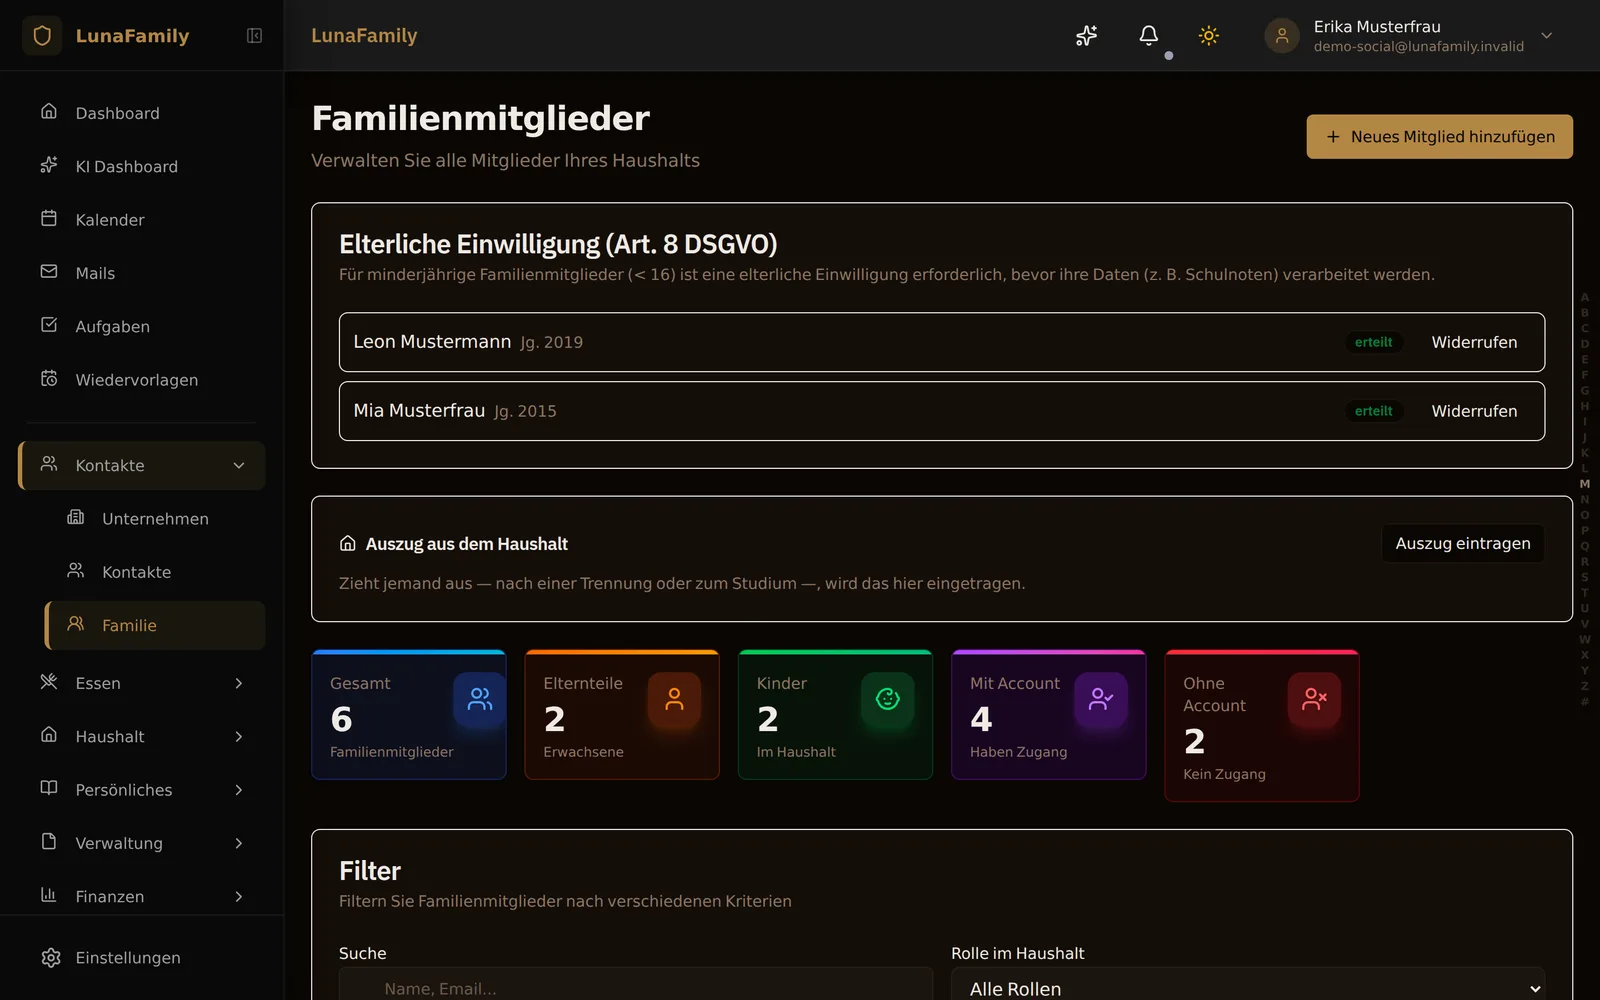Screen dimensions: 1600x1000
Task: Open the notifications bell
Action: point(1149,36)
